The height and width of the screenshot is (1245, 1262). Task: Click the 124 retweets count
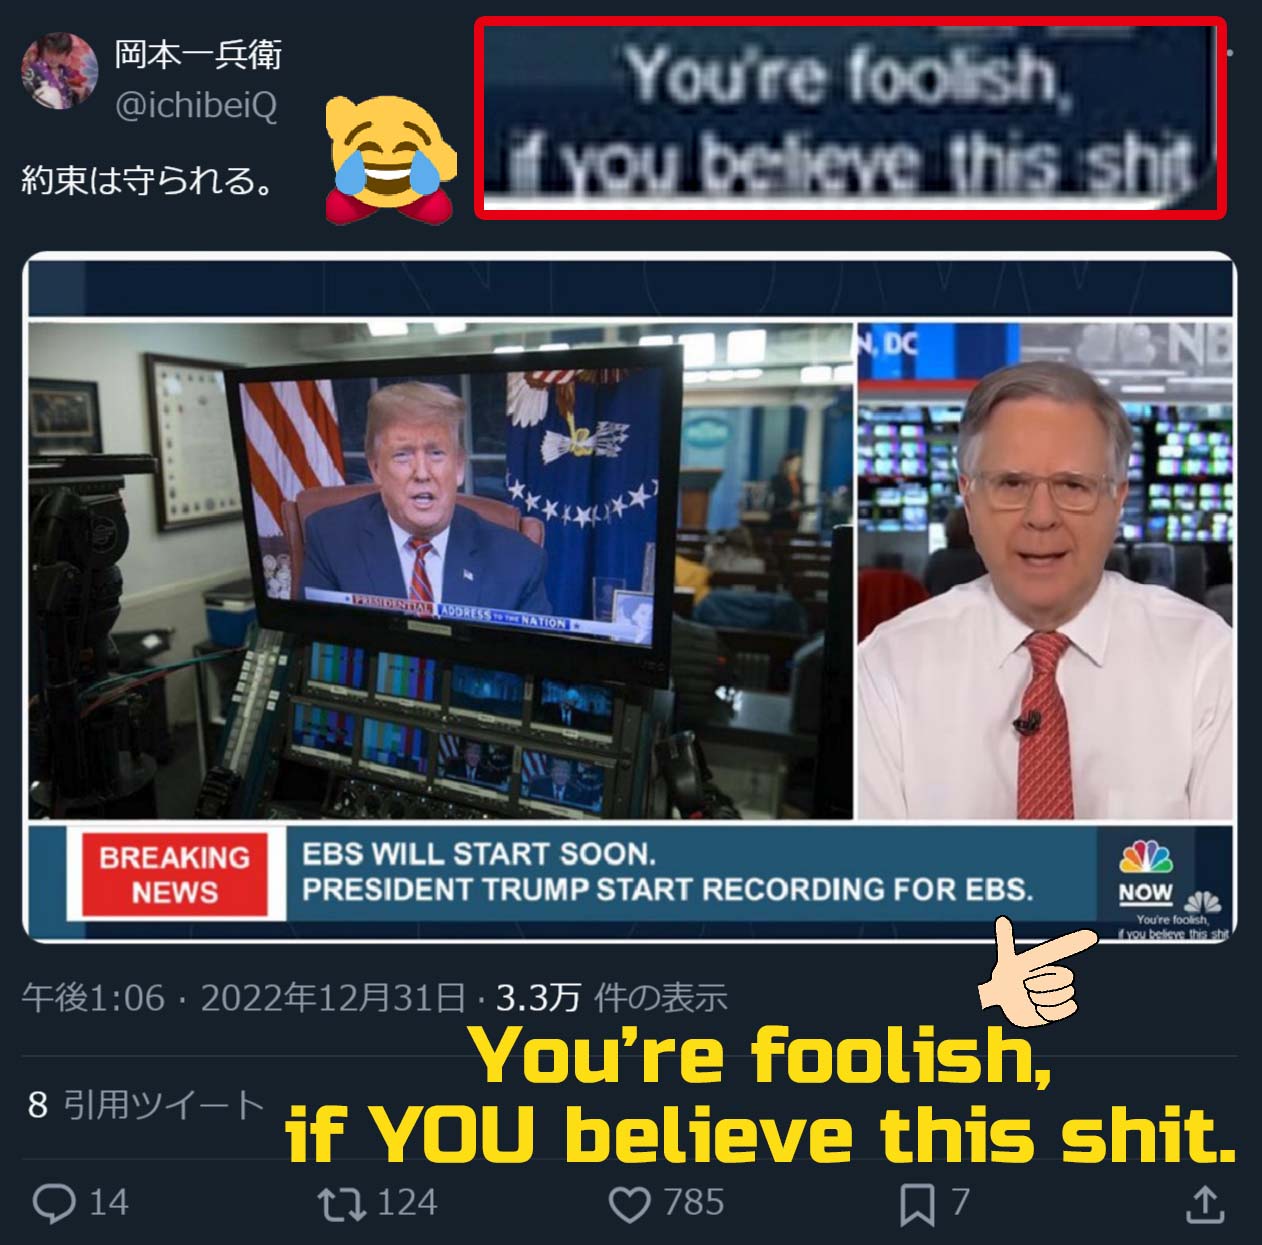click(407, 1202)
